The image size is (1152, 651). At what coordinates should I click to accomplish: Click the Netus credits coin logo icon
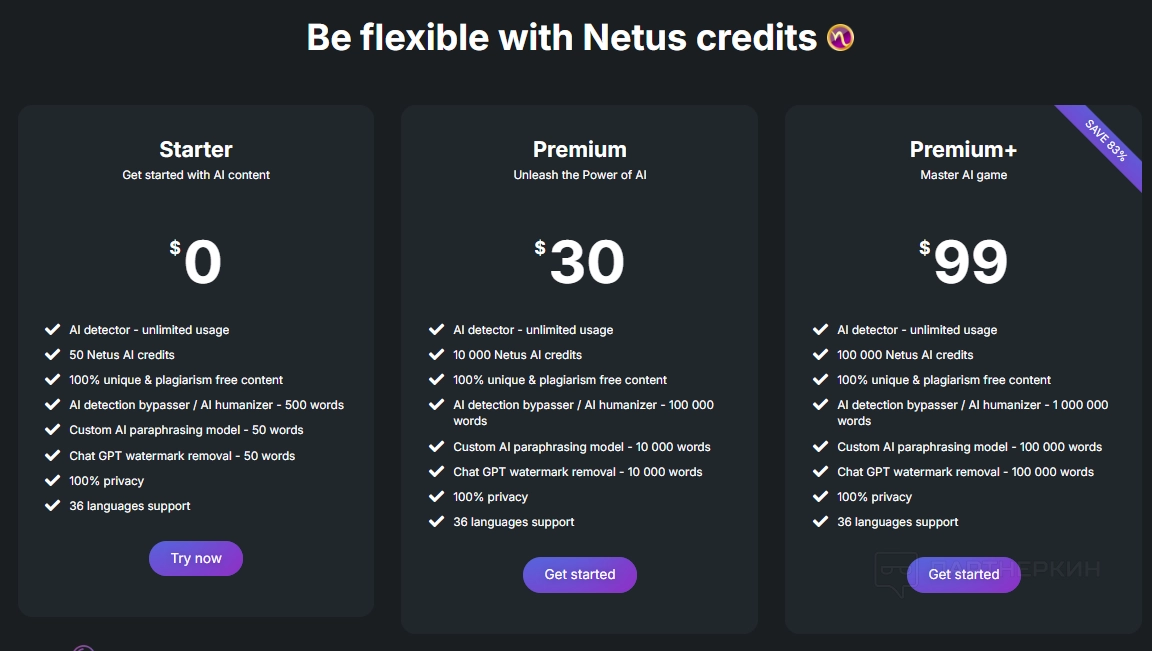[x=840, y=38]
